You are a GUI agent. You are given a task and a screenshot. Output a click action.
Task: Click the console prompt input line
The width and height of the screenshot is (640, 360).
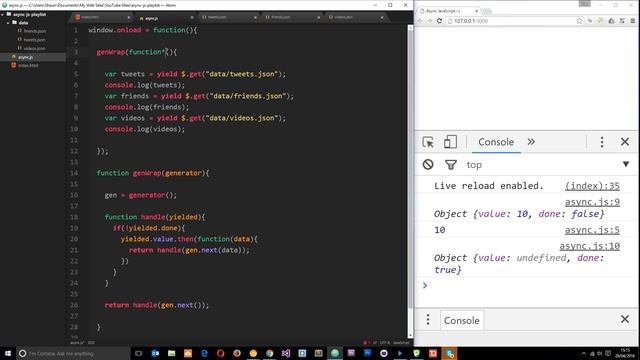pyautogui.click(x=527, y=285)
